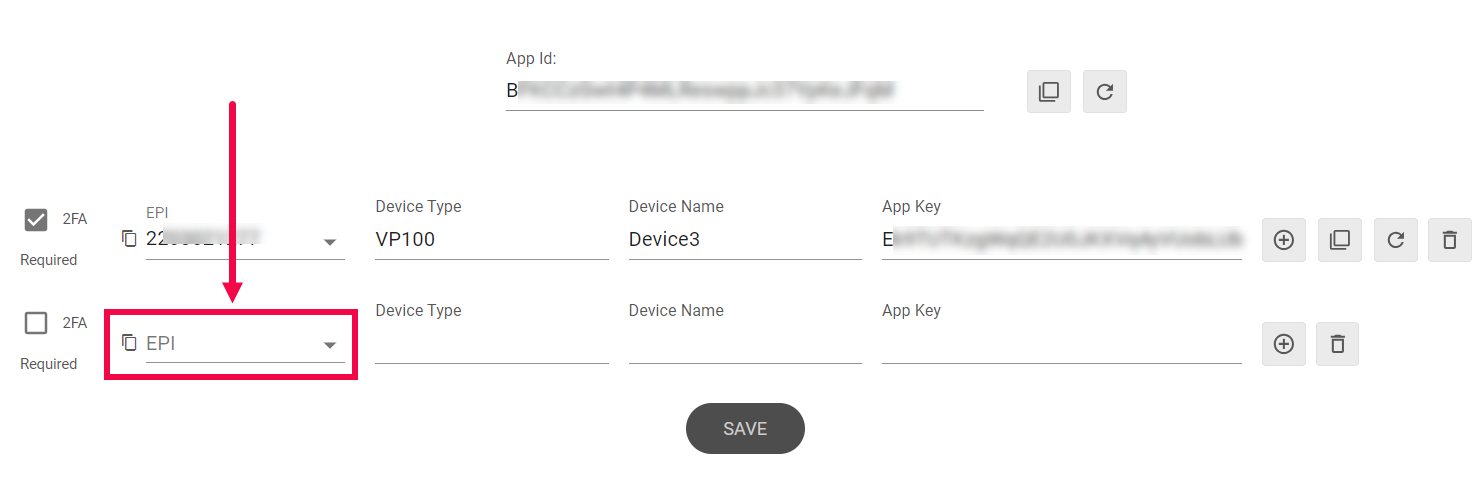
Task: Copy the Device3 App Key
Action: pos(1340,240)
